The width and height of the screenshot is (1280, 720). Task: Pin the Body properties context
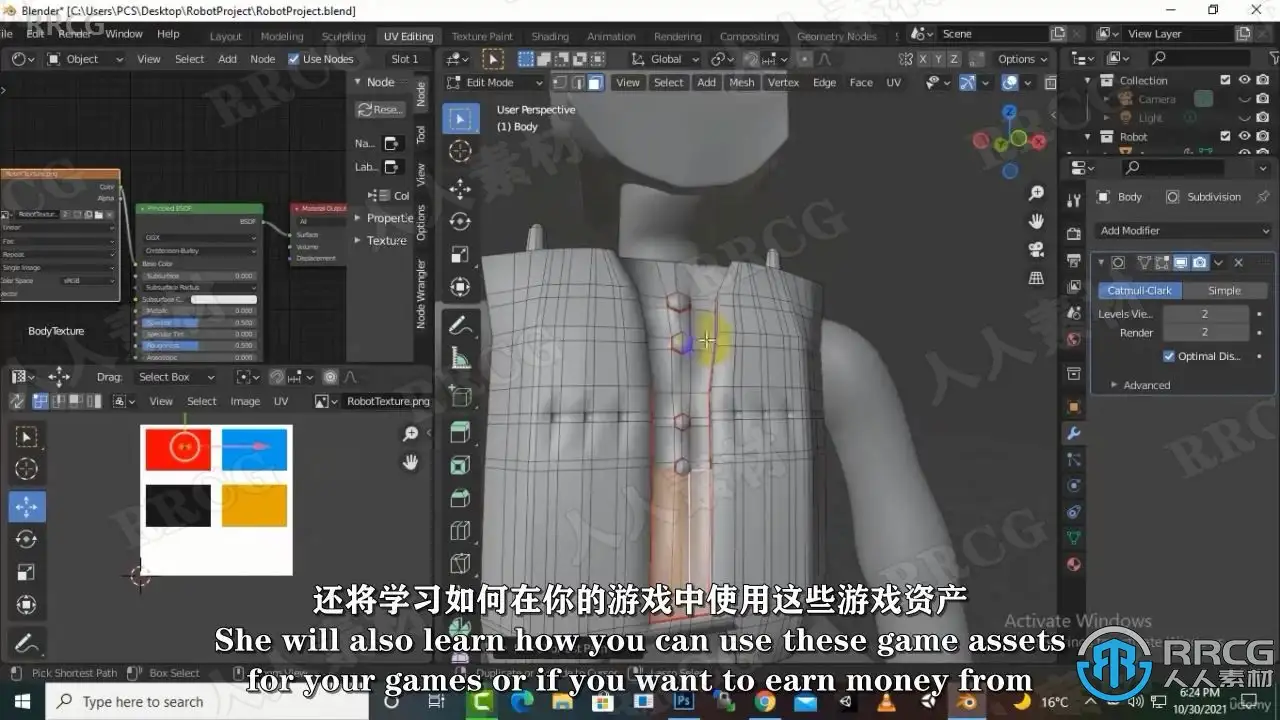1263,197
